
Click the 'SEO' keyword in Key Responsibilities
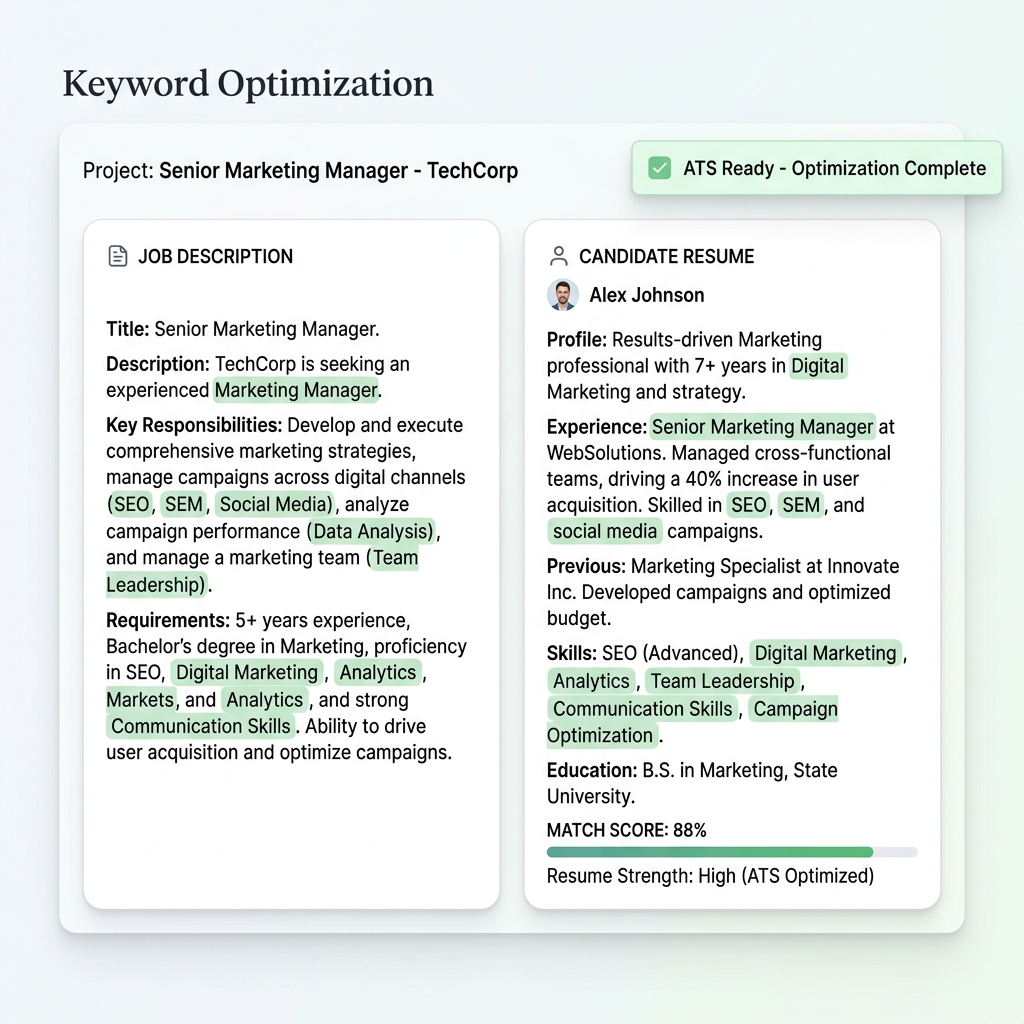pyautogui.click(x=131, y=504)
